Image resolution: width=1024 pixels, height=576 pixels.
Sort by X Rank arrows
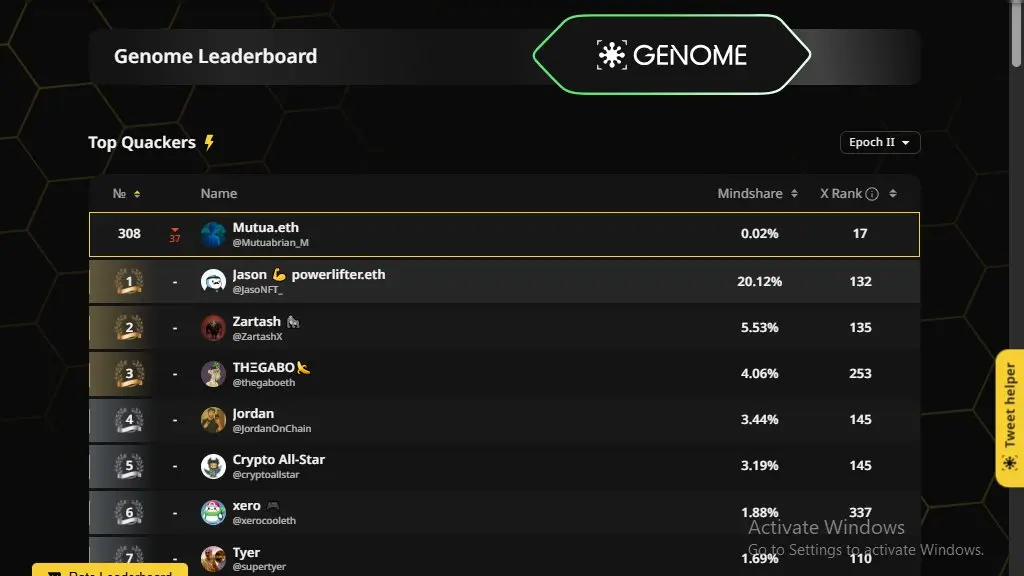(893, 194)
